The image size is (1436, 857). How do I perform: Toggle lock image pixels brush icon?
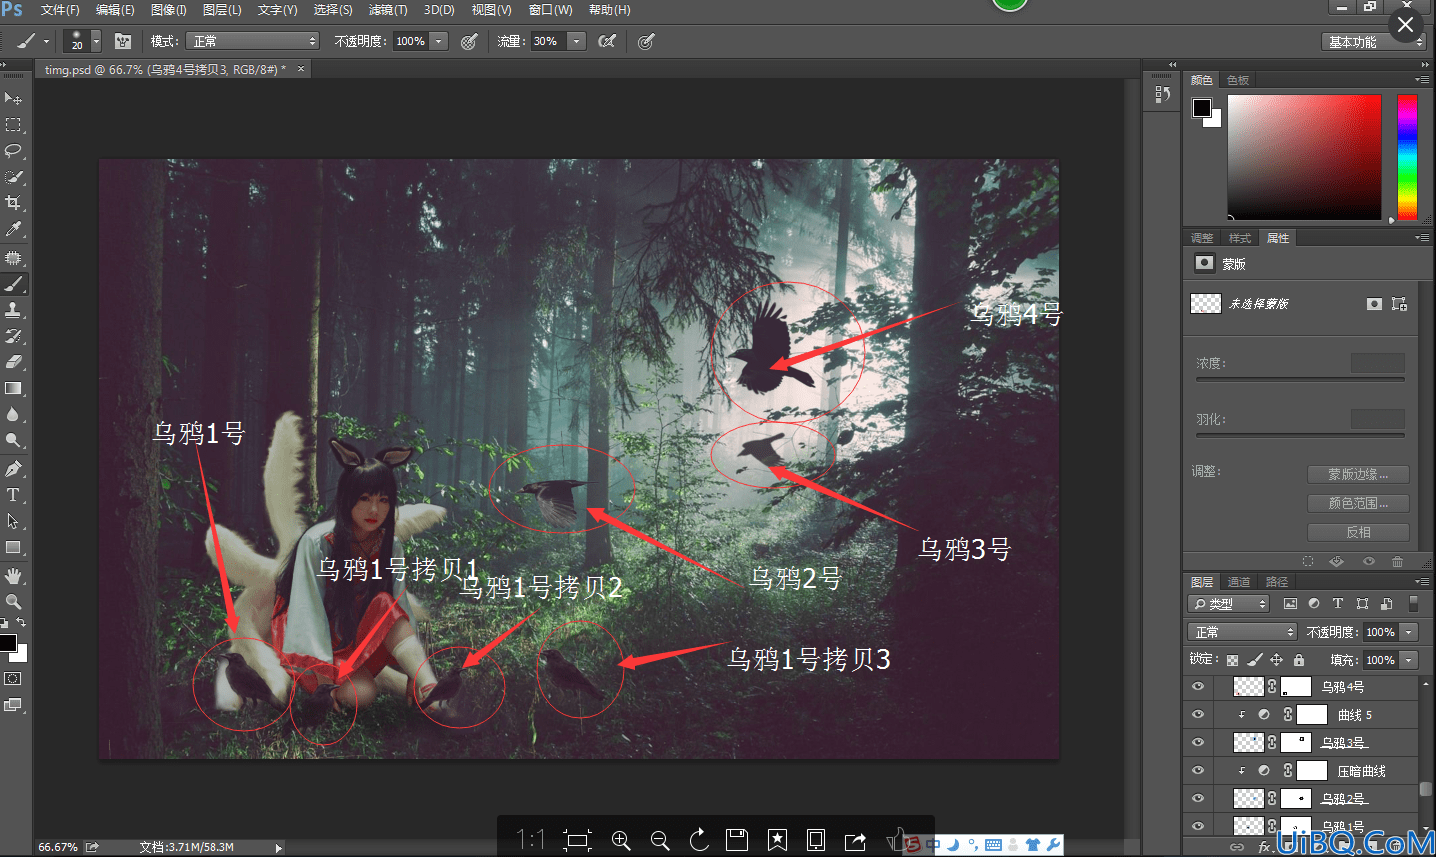point(1255,660)
